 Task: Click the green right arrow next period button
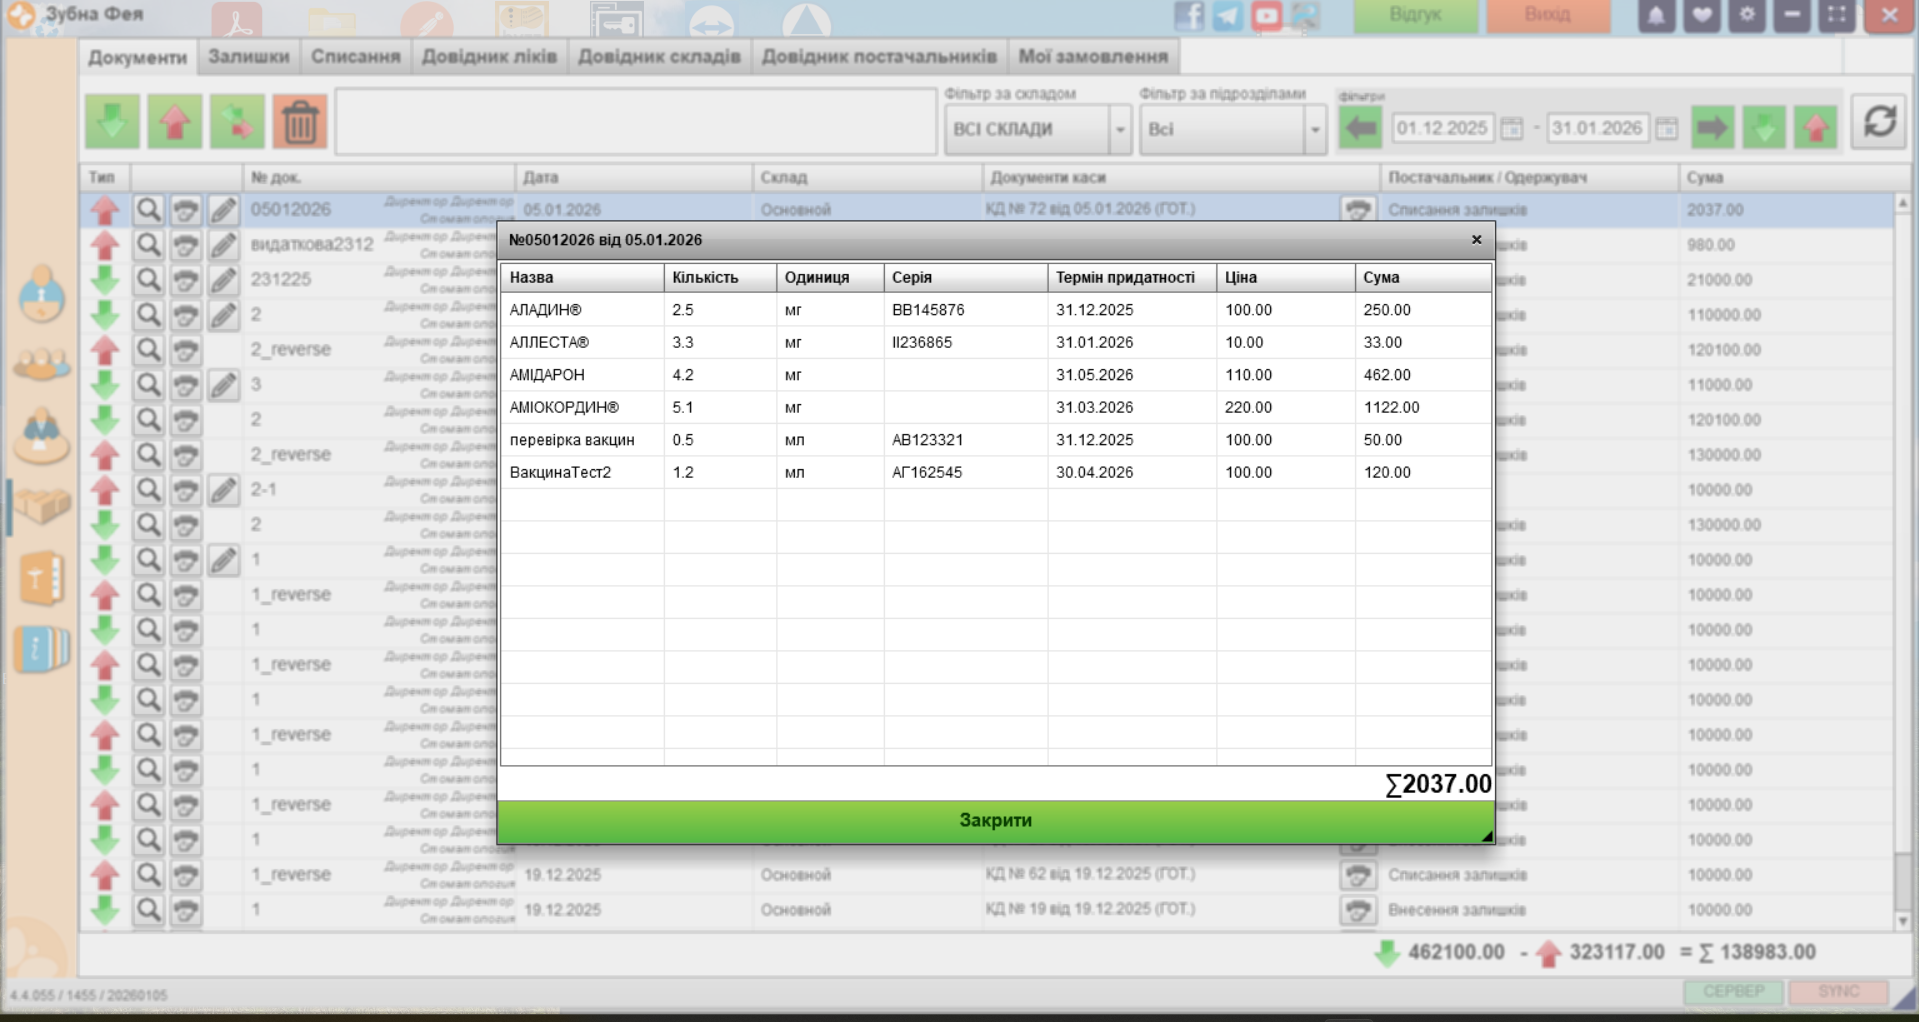(1712, 128)
